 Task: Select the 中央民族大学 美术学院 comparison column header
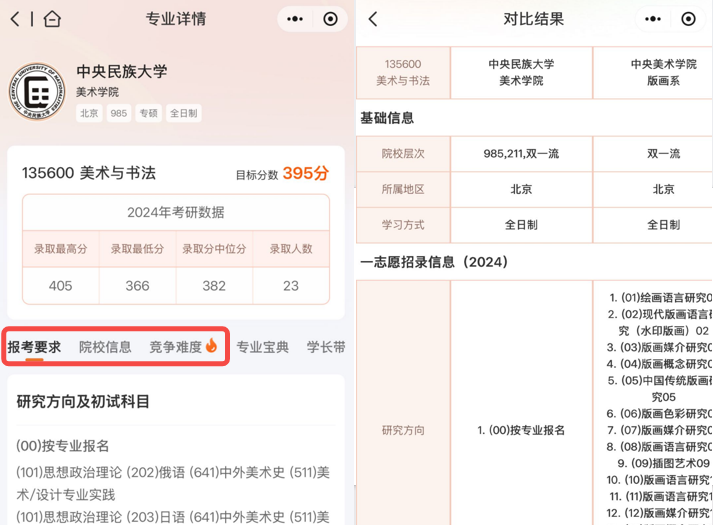tap(521, 72)
